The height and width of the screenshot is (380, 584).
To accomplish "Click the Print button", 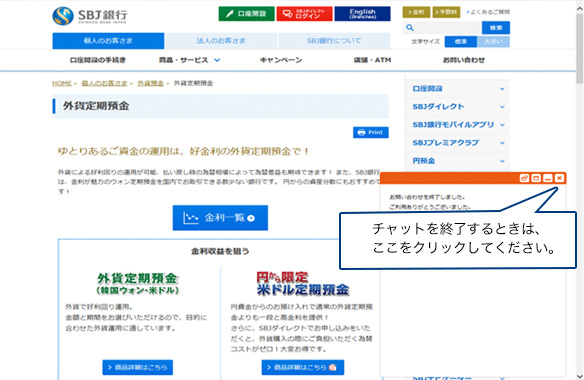I will click(x=371, y=132).
